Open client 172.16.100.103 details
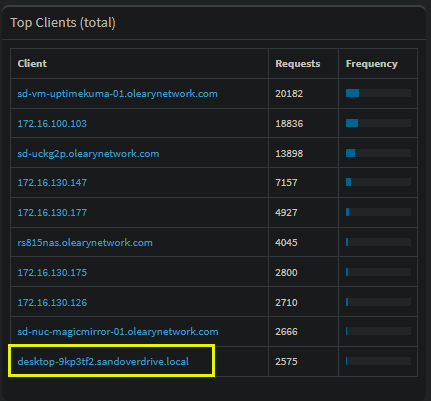This screenshot has height=401, width=431. 52,124
